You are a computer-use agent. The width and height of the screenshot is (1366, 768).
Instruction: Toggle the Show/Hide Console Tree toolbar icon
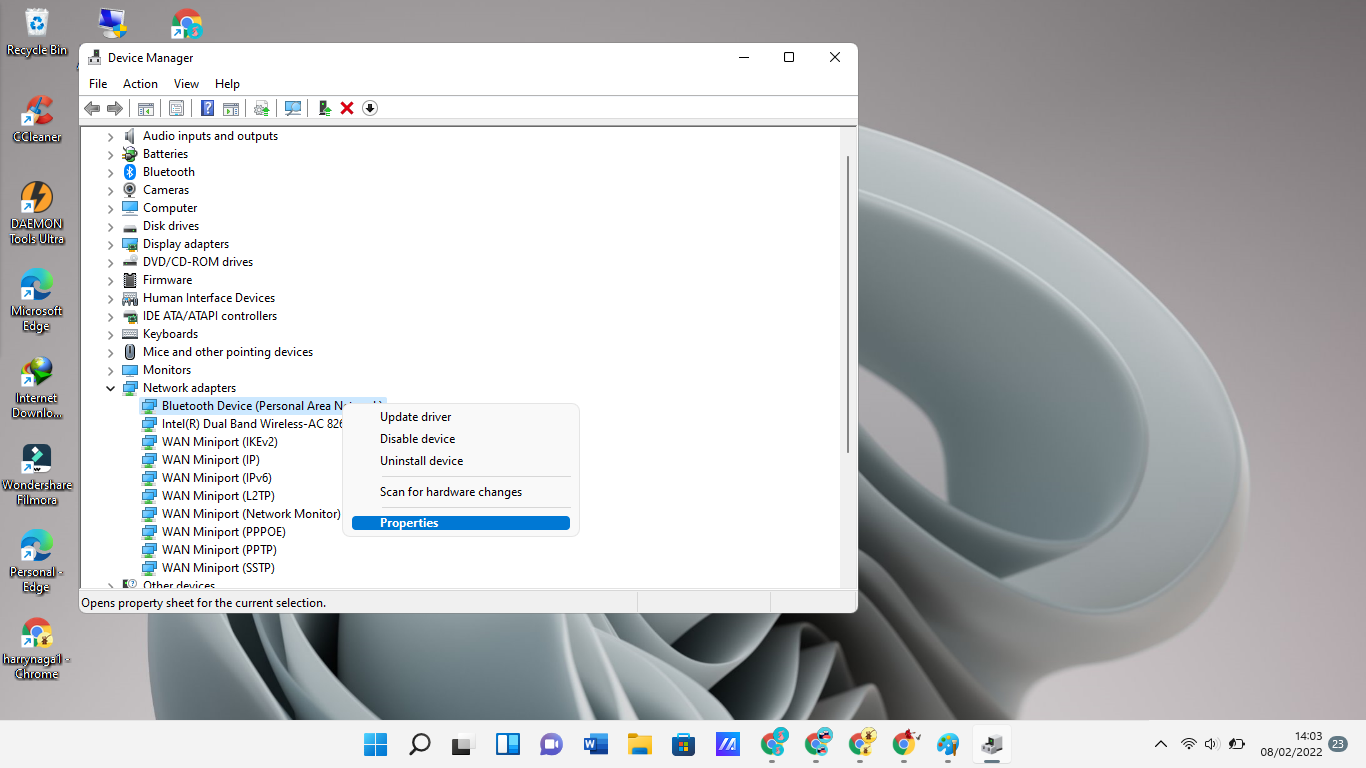(146, 108)
